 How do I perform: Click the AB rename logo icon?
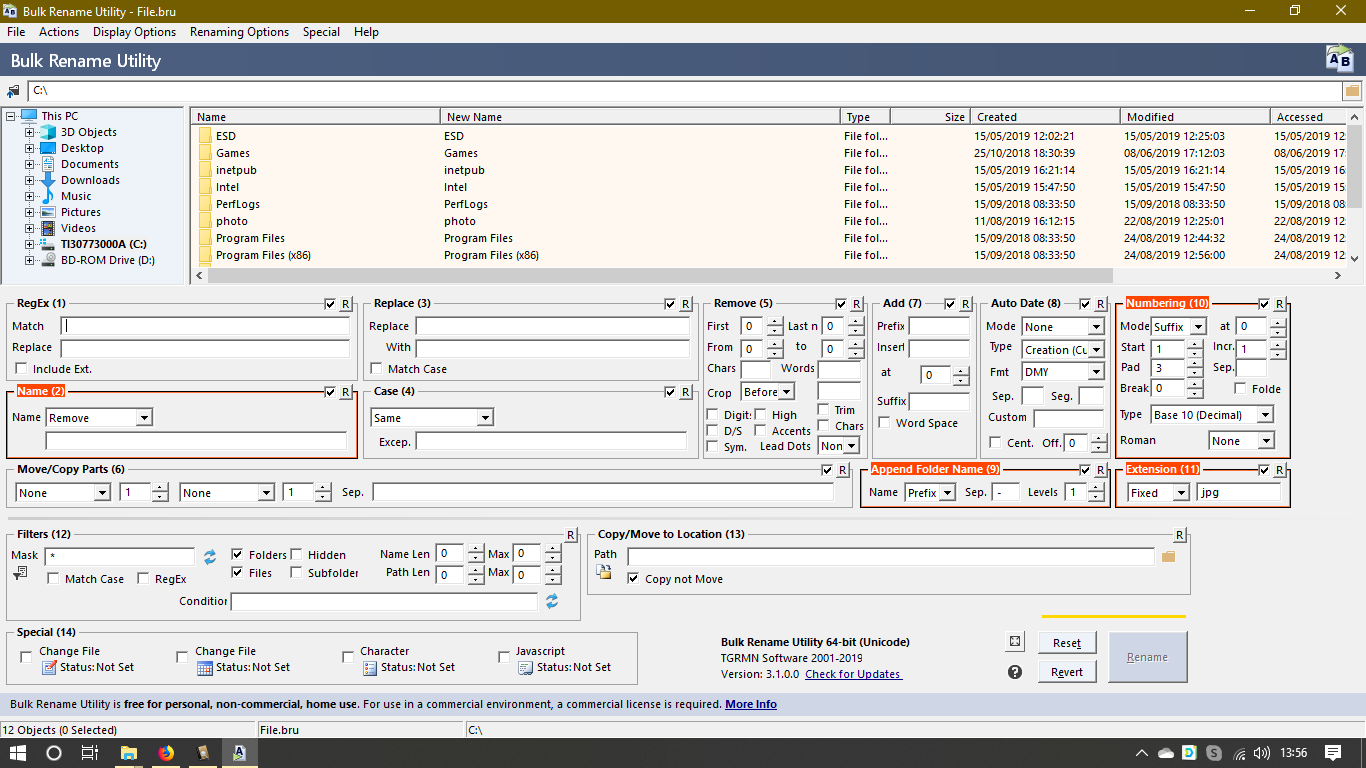pos(1339,59)
